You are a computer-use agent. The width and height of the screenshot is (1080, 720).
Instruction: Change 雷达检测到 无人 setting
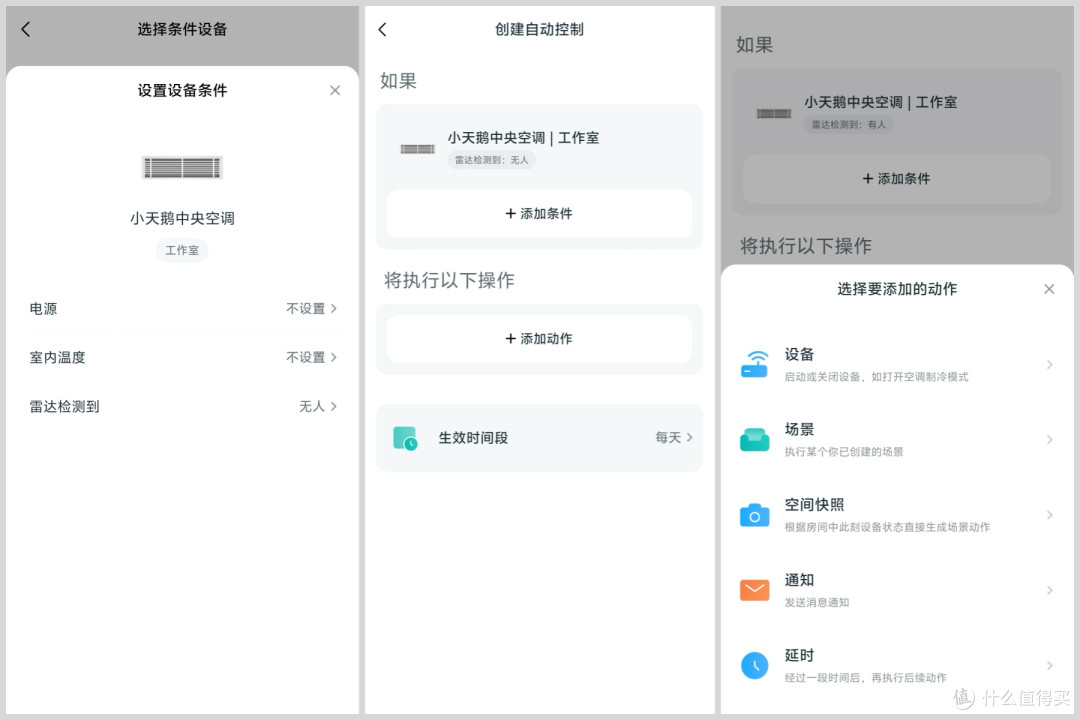pyautogui.click(x=318, y=406)
